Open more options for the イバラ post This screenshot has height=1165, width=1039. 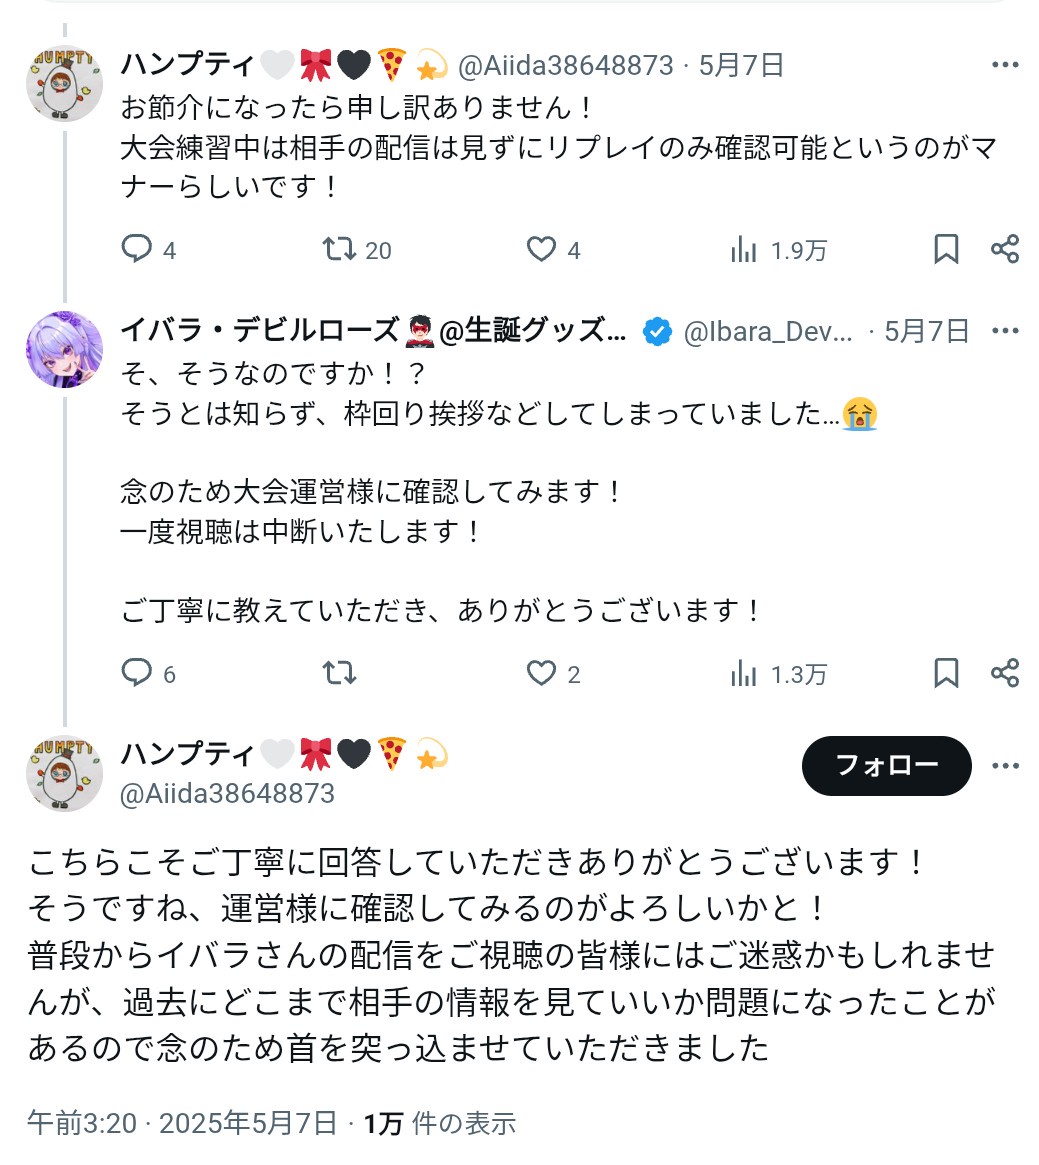click(x=1005, y=331)
